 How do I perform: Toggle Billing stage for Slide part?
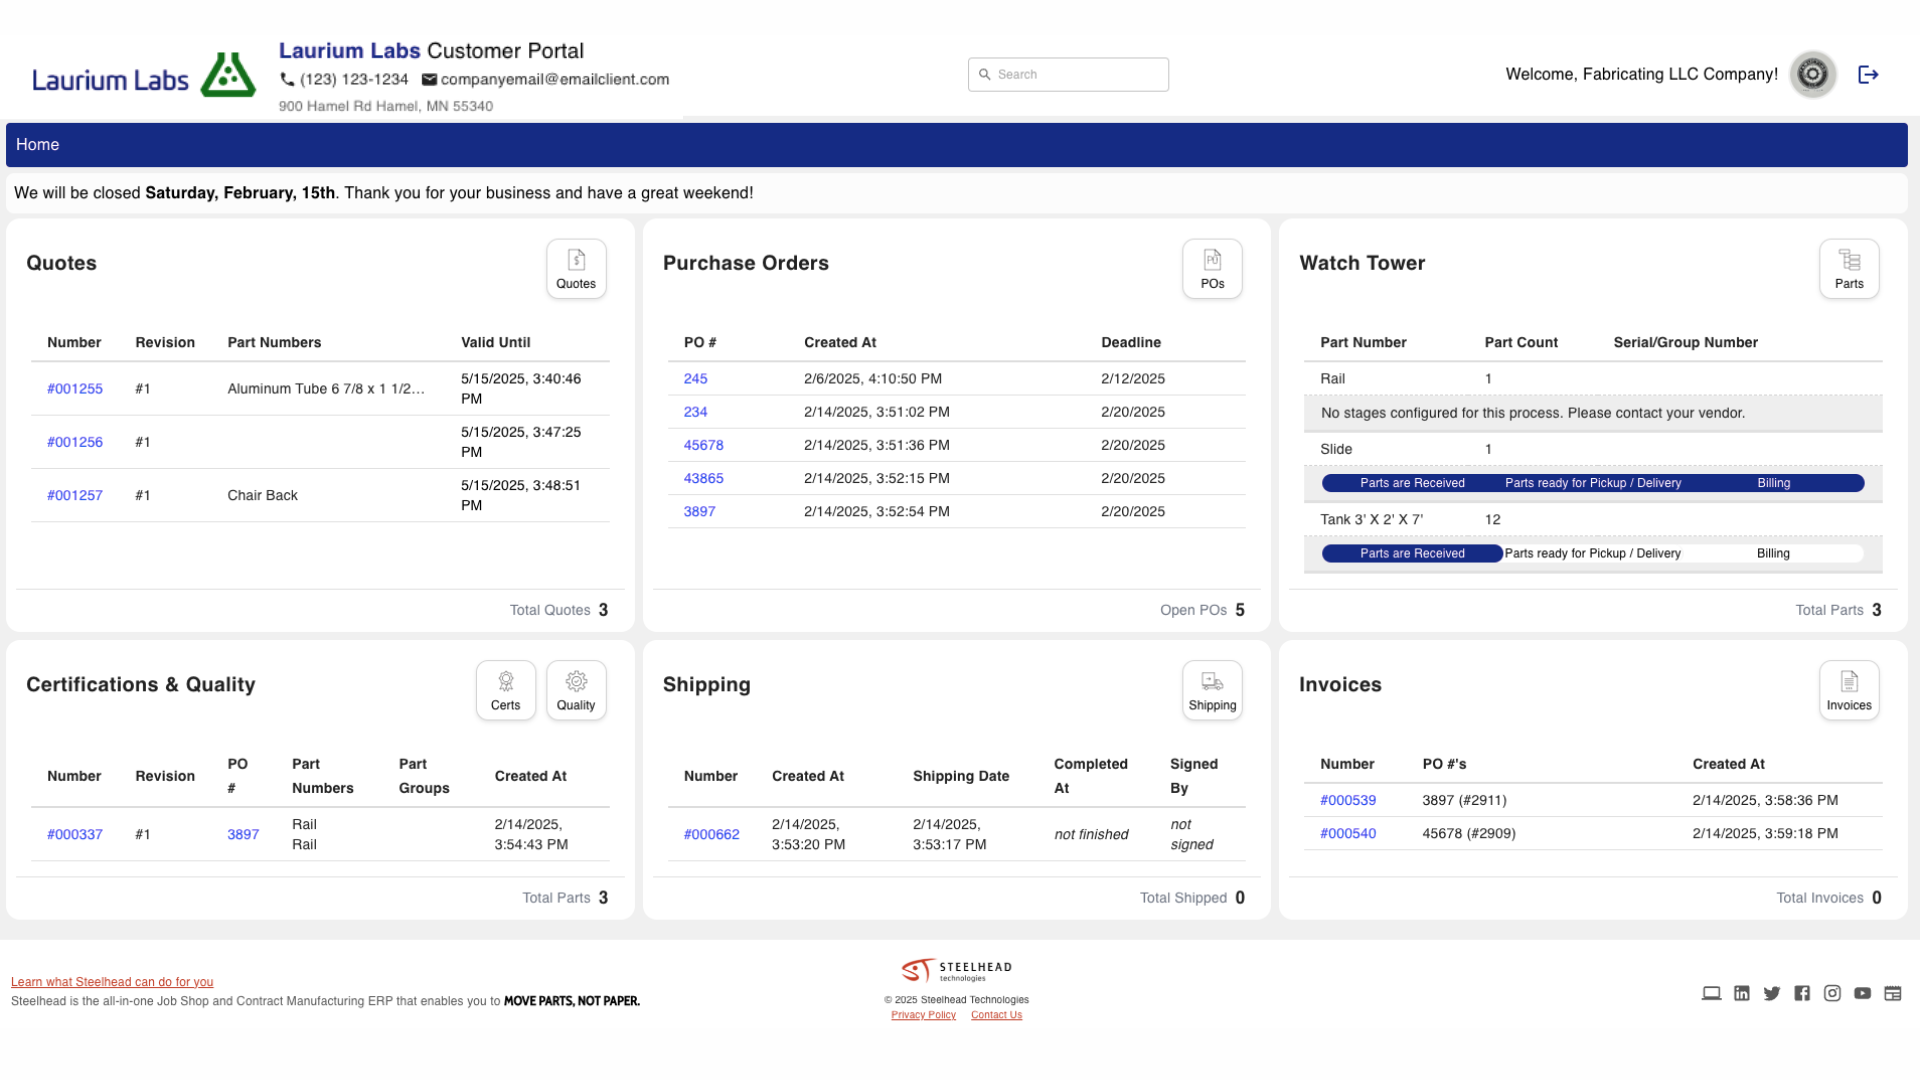(1772, 483)
